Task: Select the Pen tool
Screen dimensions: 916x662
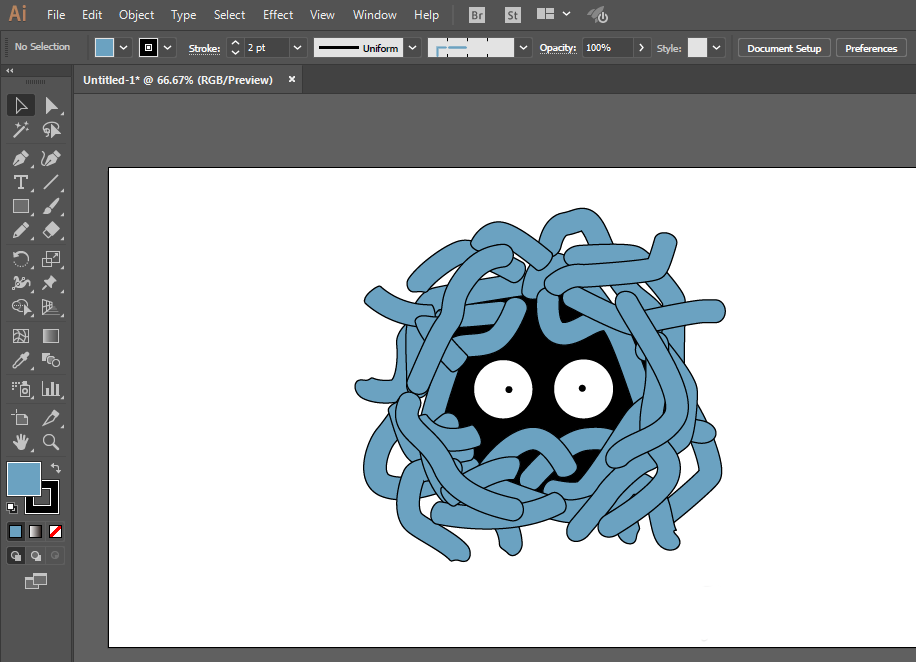Action: [x=21, y=158]
